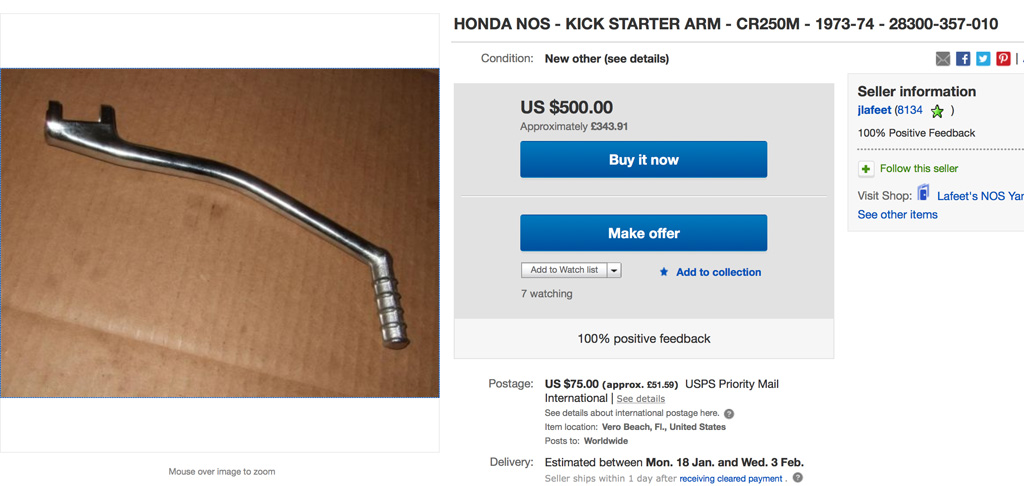Share listing on Facebook
Screen dimensions: 1024x486
(963, 59)
